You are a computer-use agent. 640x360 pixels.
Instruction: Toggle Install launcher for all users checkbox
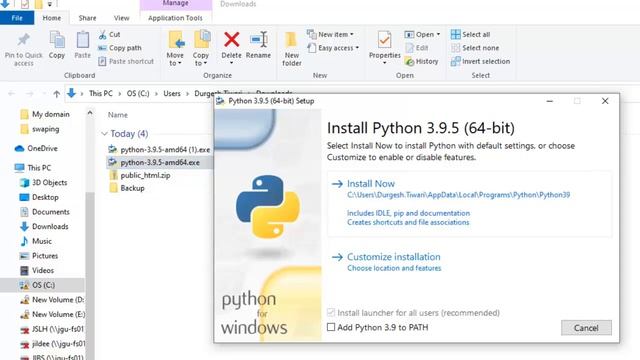point(331,313)
